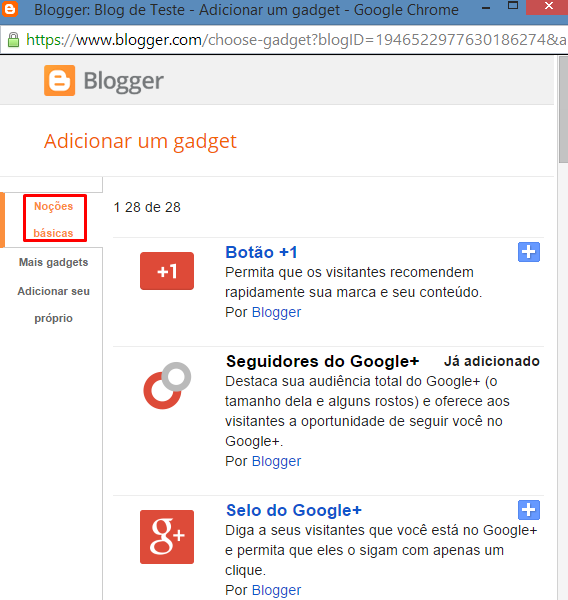Click the red g+ badge thumbnail
The image size is (568, 600).
167,537
